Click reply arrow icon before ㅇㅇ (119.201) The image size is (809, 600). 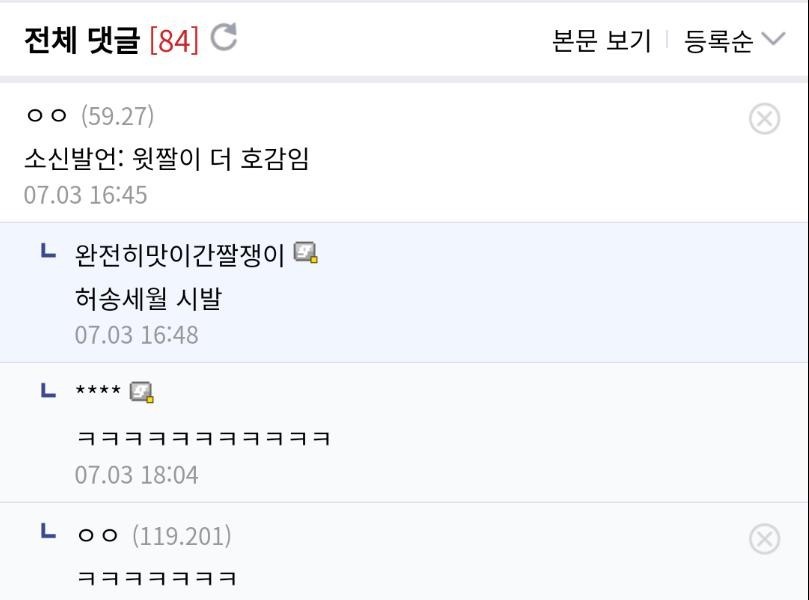(48, 533)
